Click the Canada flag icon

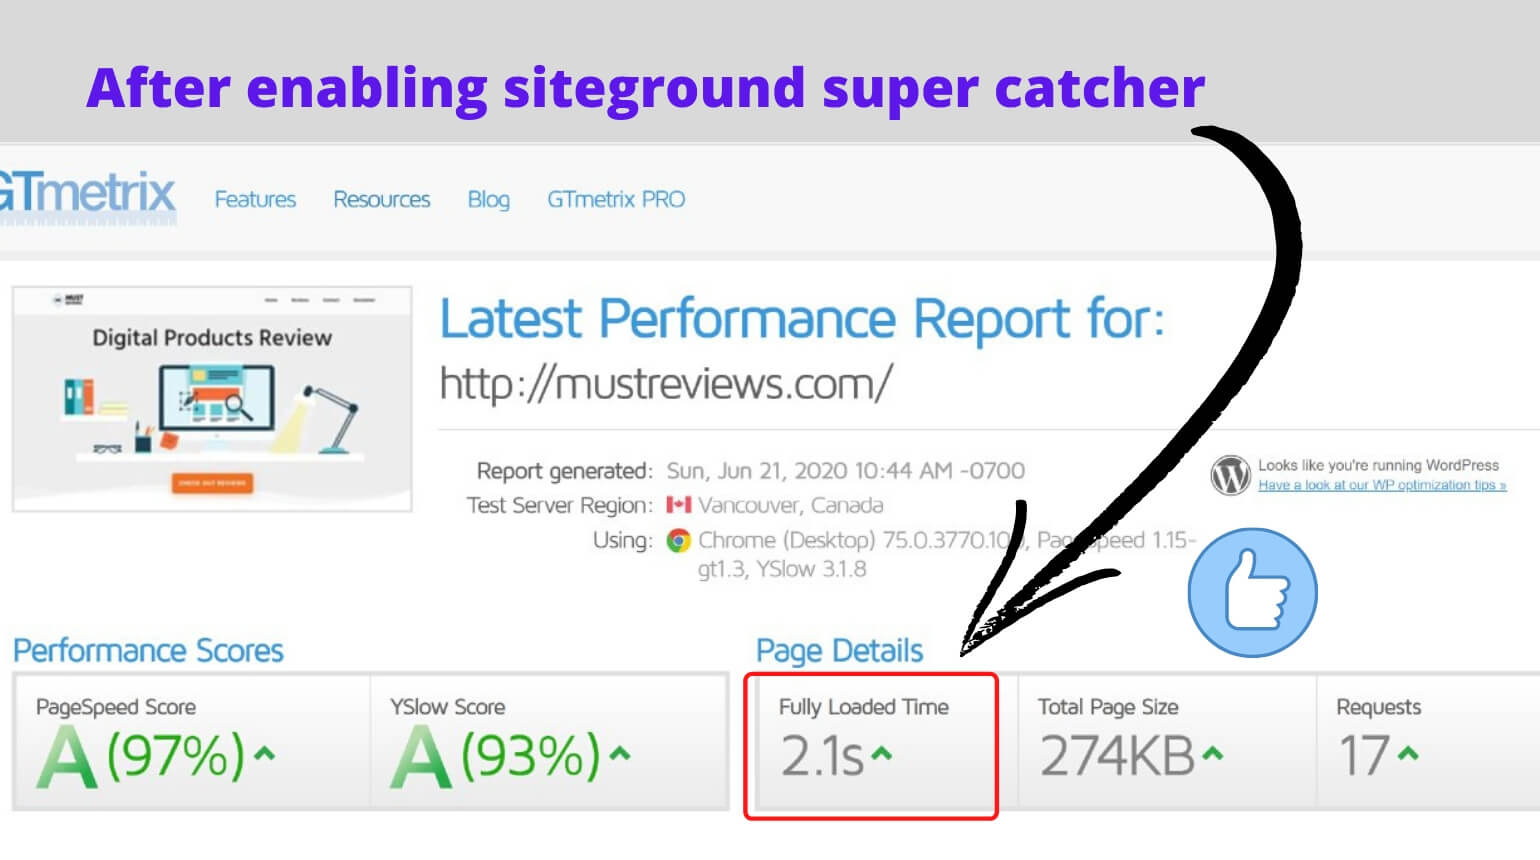679,505
